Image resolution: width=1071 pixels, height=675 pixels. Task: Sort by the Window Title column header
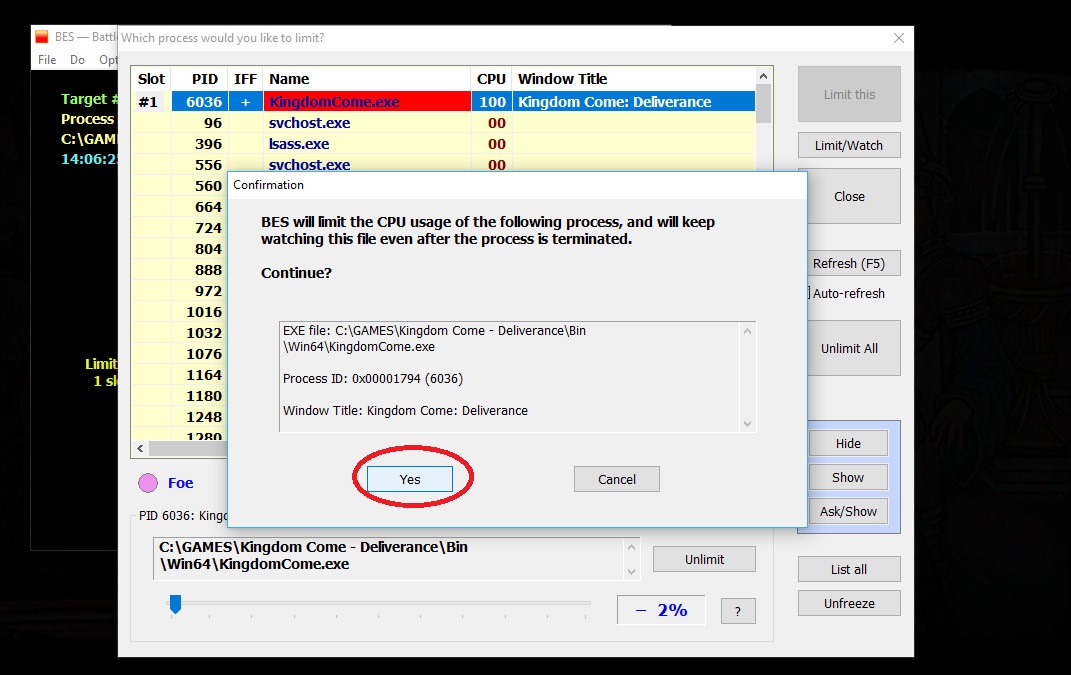point(634,79)
